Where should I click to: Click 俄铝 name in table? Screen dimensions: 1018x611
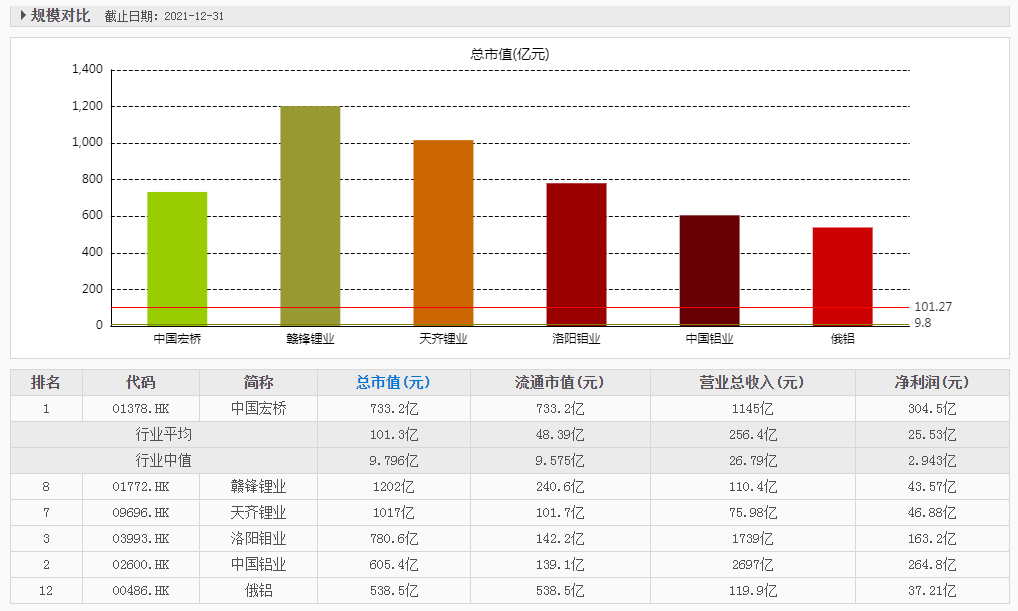pos(258,590)
